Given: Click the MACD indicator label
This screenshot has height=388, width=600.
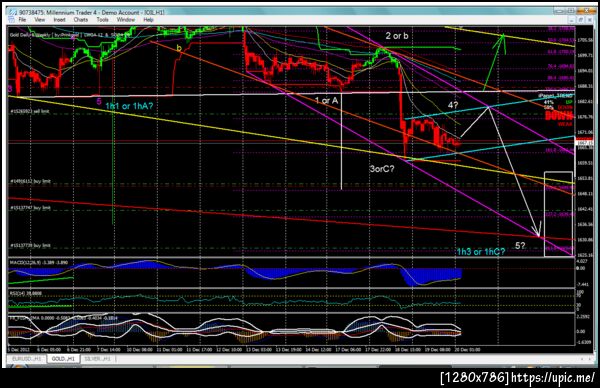Looking at the screenshot, I should click(39, 262).
